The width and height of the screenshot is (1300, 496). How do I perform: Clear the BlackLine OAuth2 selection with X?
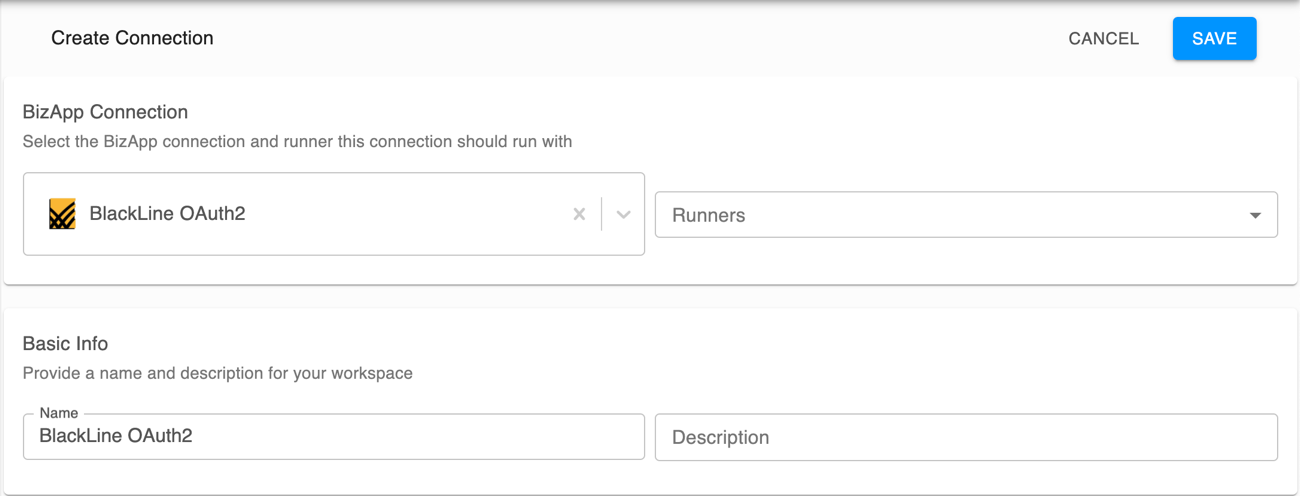tap(579, 214)
